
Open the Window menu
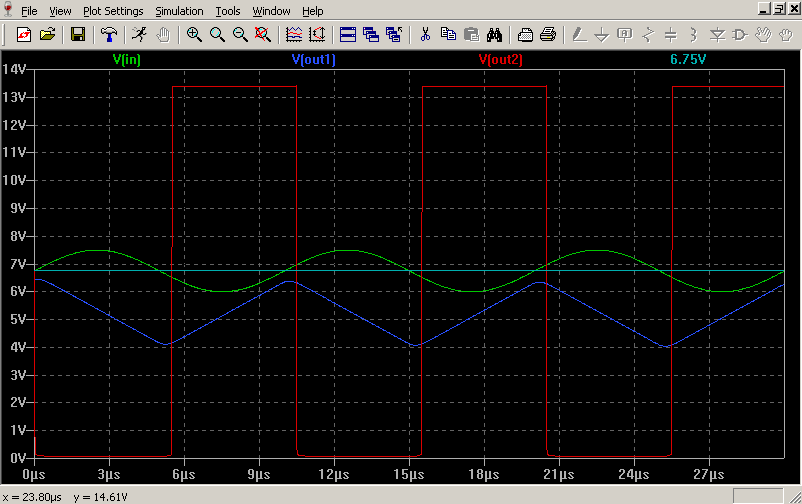point(271,11)
